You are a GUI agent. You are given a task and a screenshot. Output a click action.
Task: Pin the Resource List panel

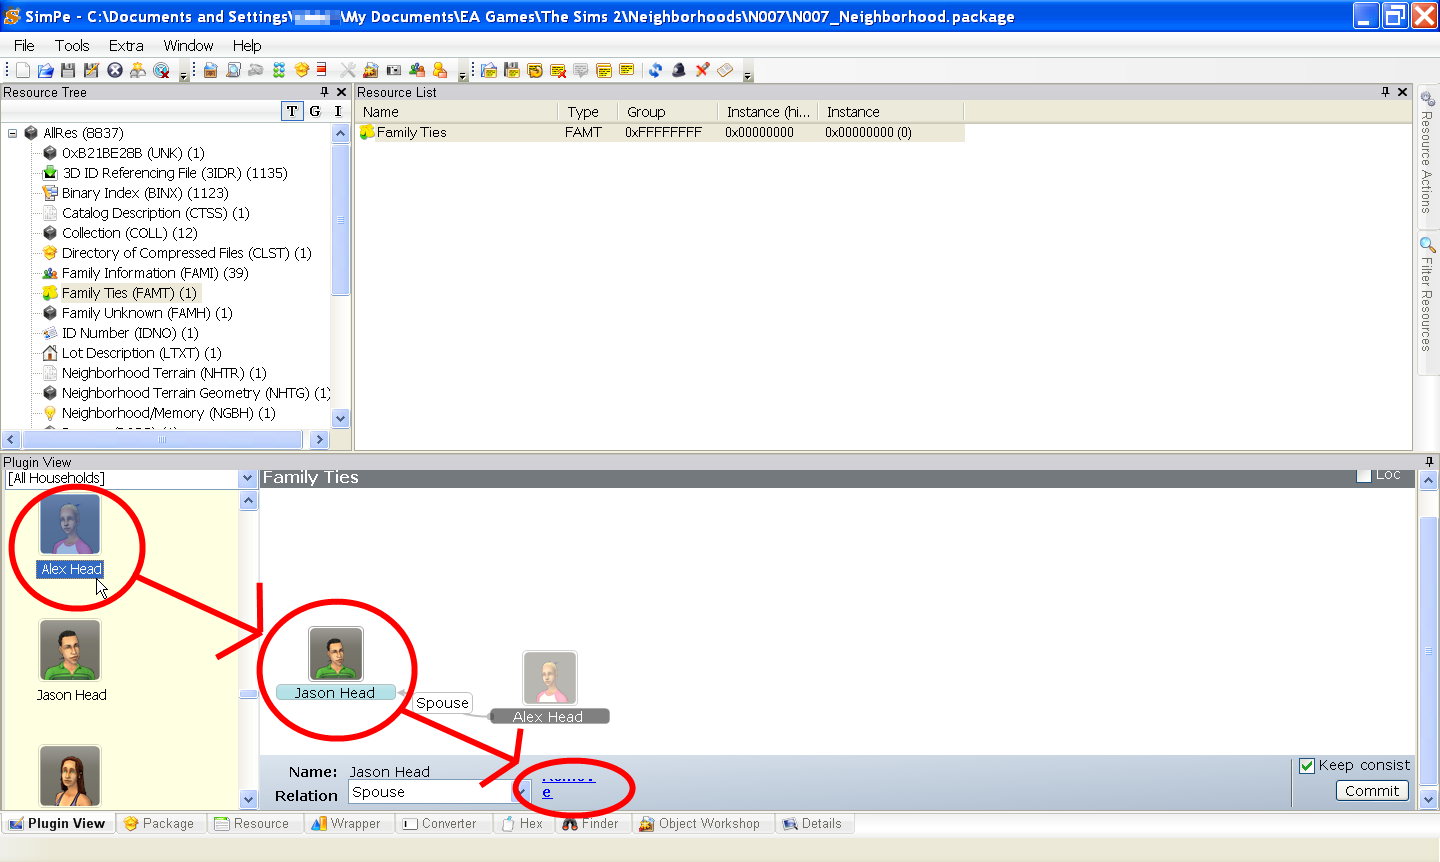coord(1385,92)
